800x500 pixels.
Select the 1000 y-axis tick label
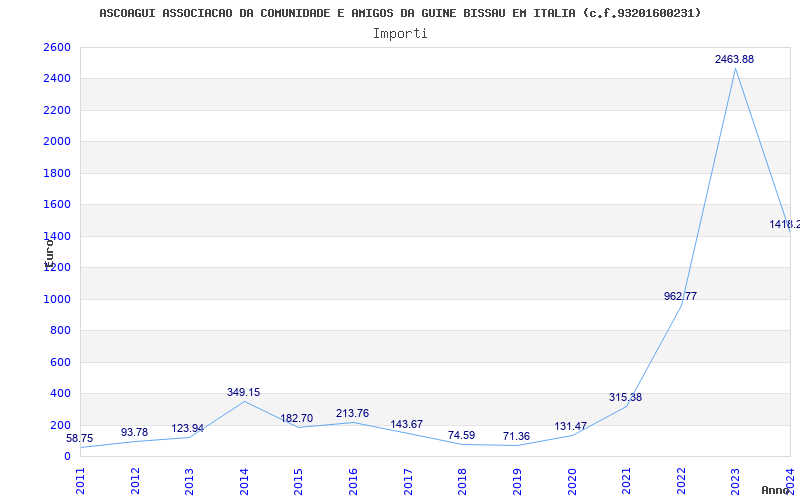(57, 299)
